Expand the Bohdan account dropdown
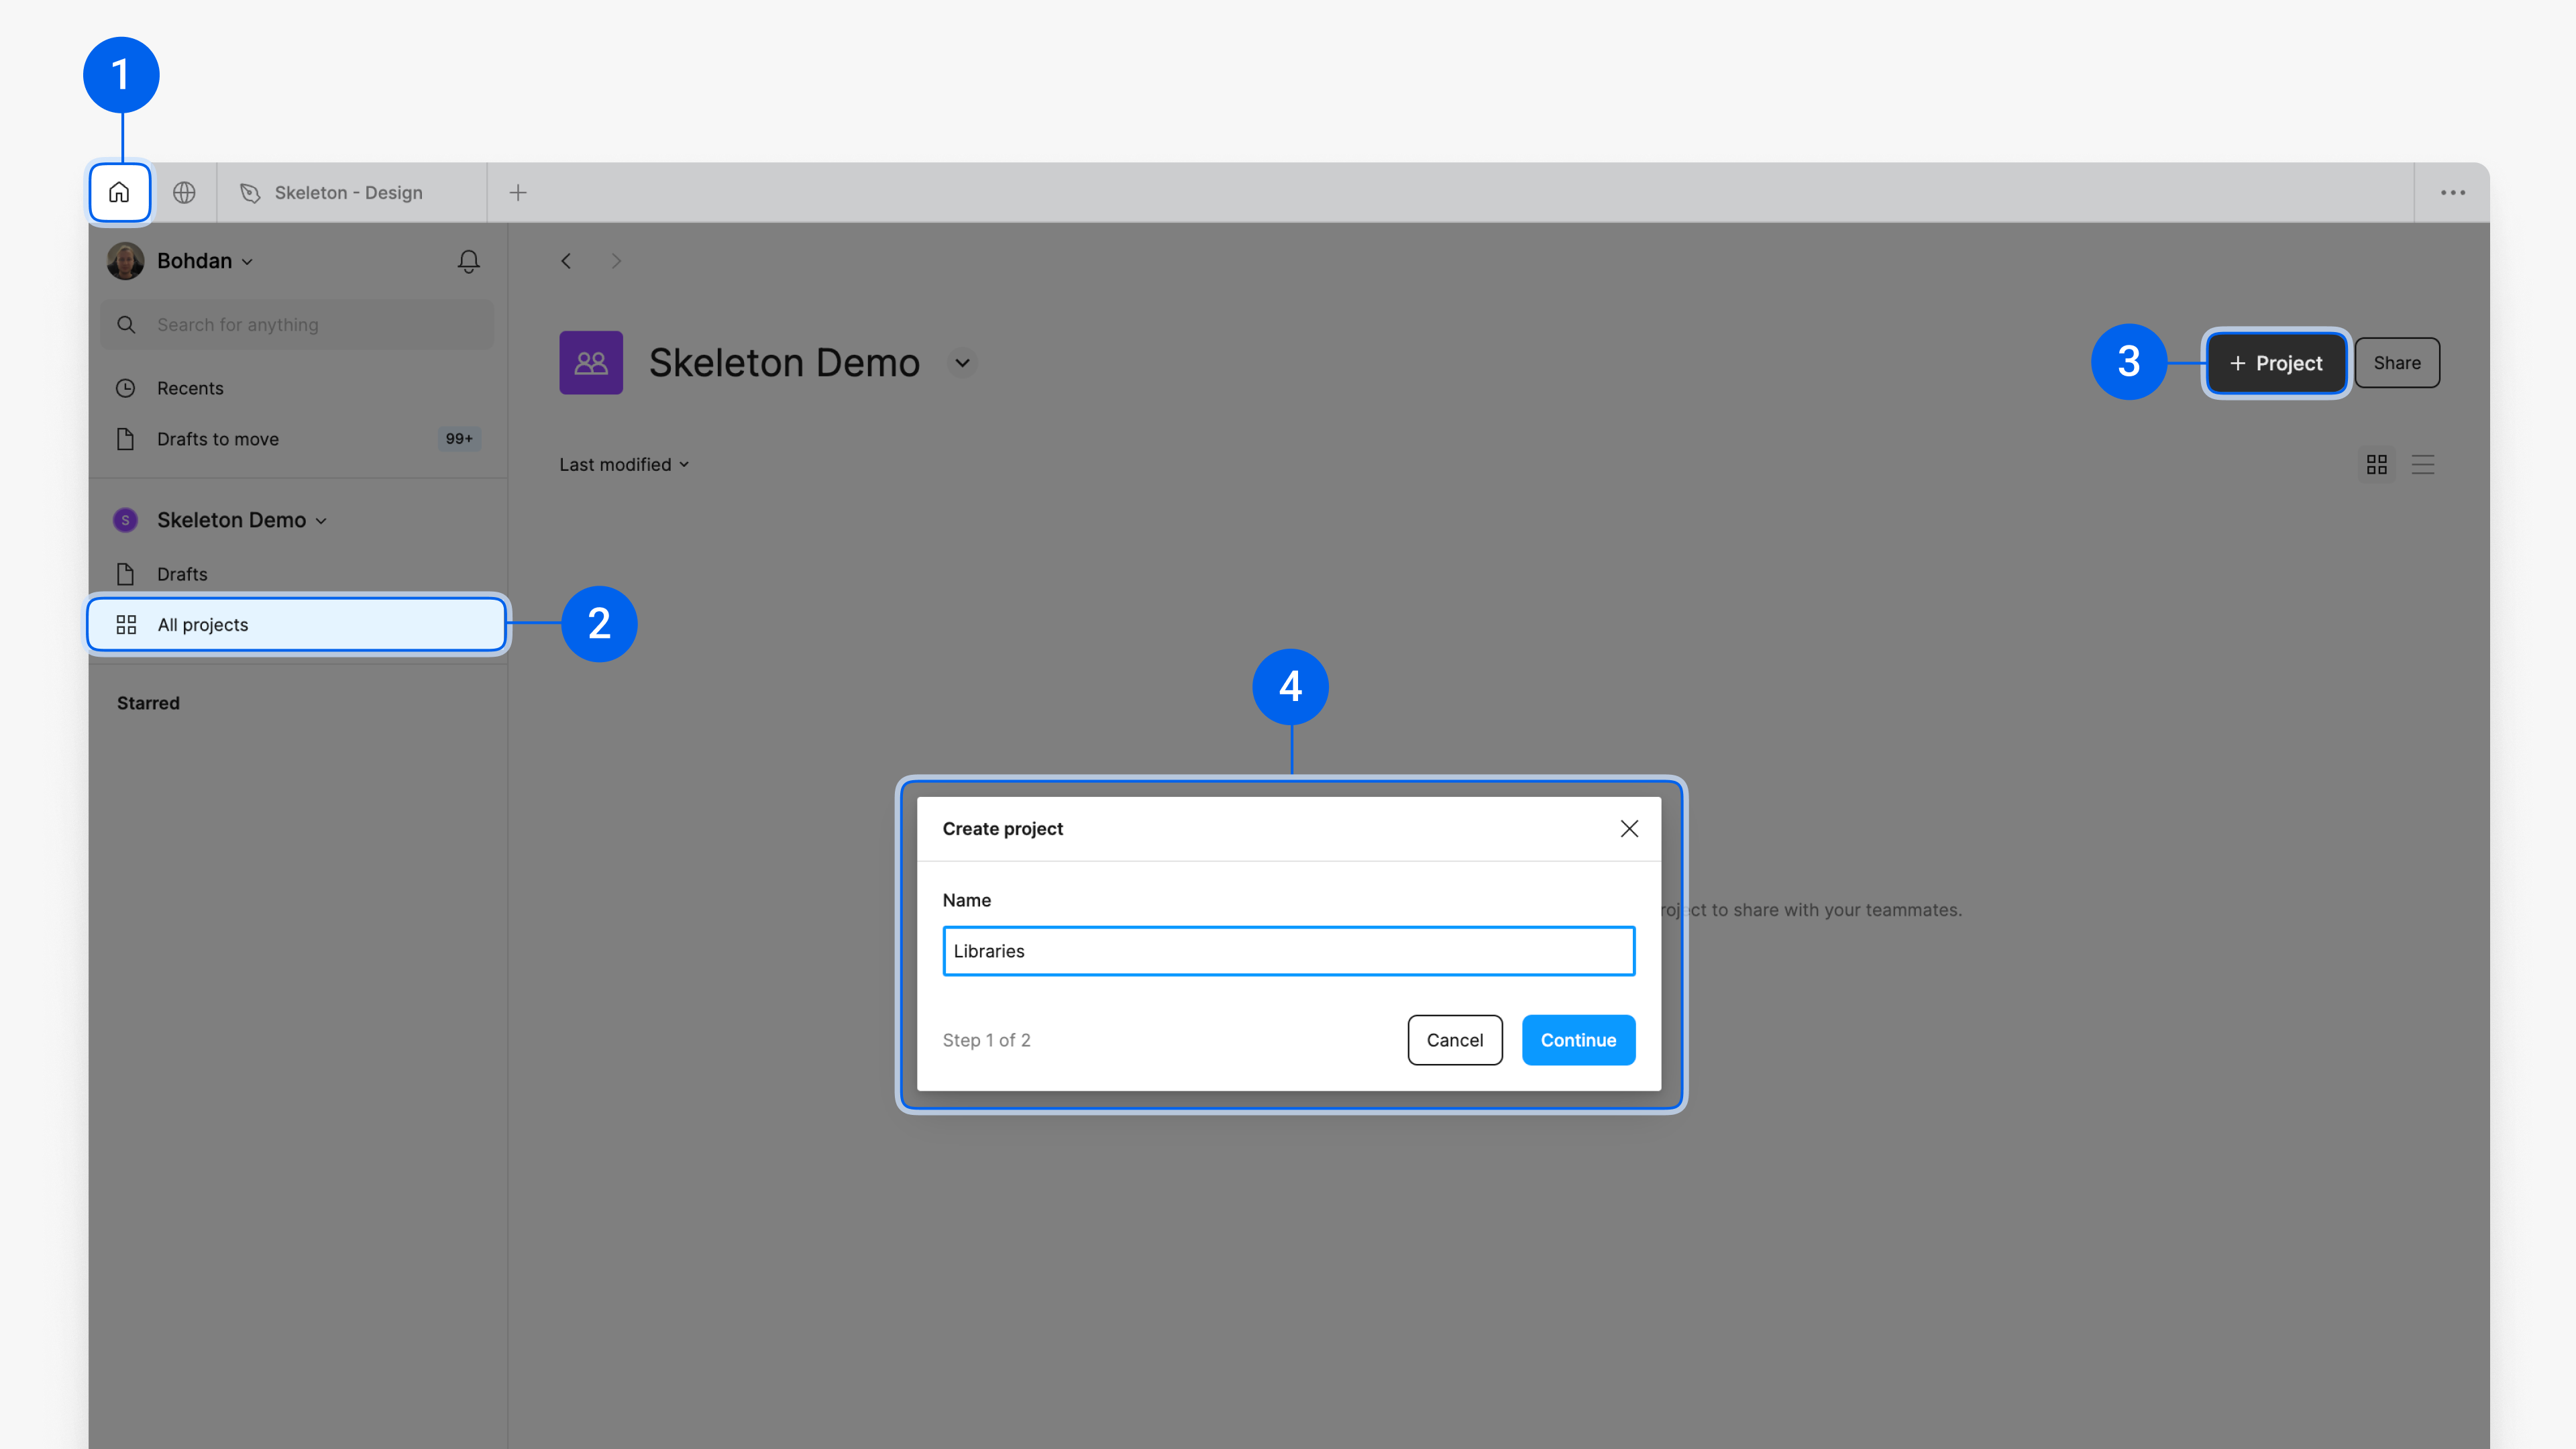The width and height of the screenshot is (2576, 1449). coord(247,261)
